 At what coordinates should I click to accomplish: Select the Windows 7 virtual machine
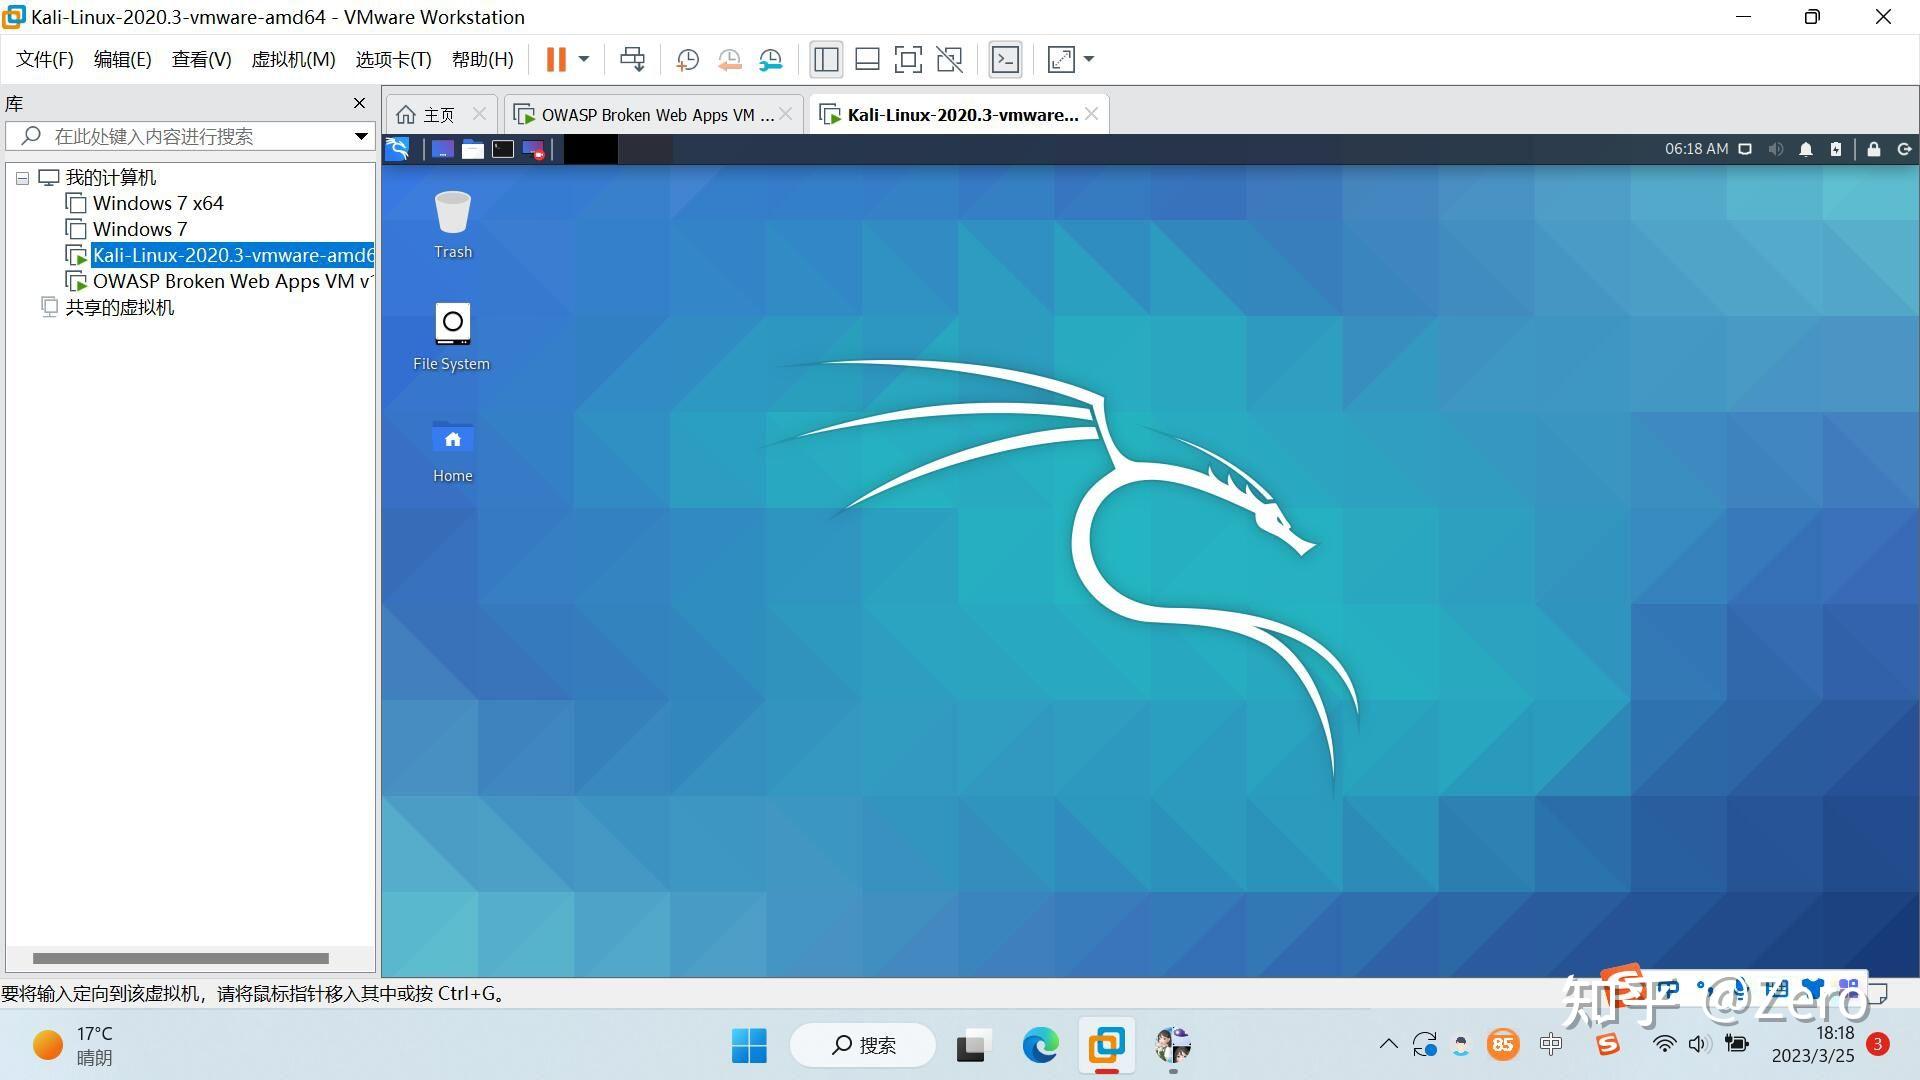point(140,229)
